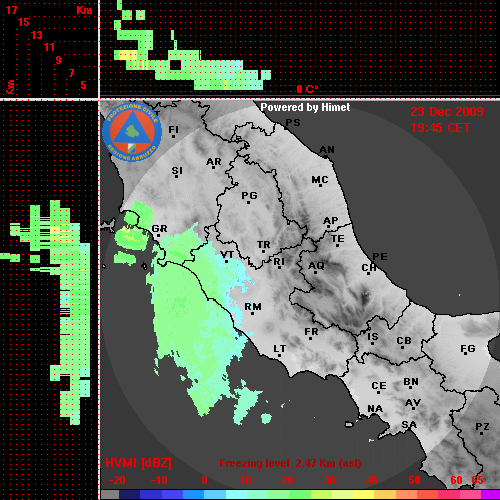The width and height of the screenshot is (500, 500).
Task: Click the gray segment of the dBZ color bar
Action: pos(110,494)
